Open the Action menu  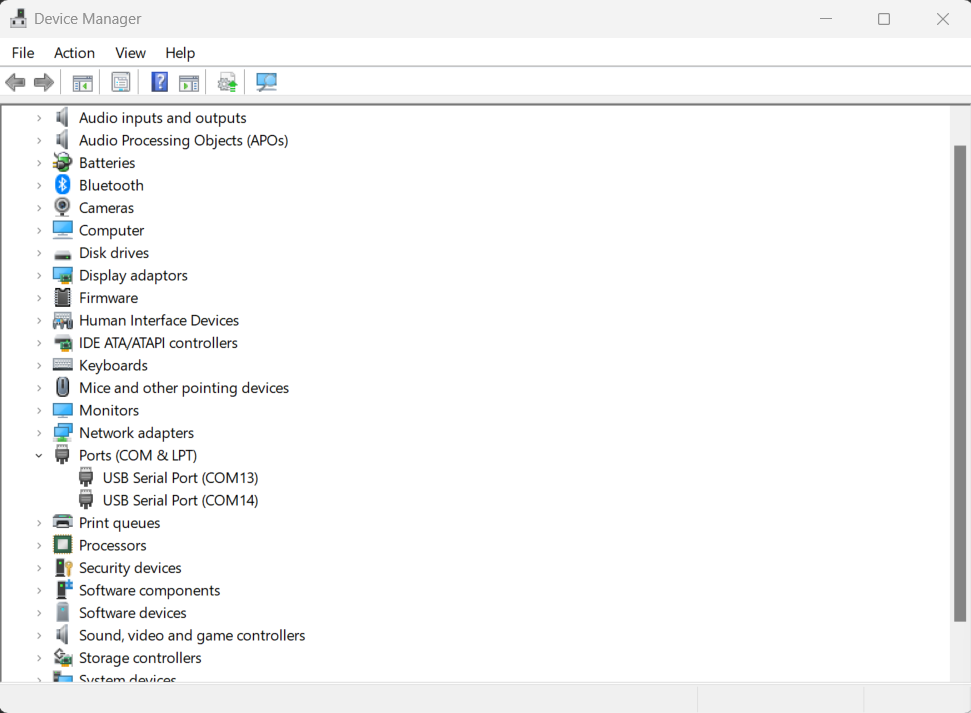tap(74, 52)
